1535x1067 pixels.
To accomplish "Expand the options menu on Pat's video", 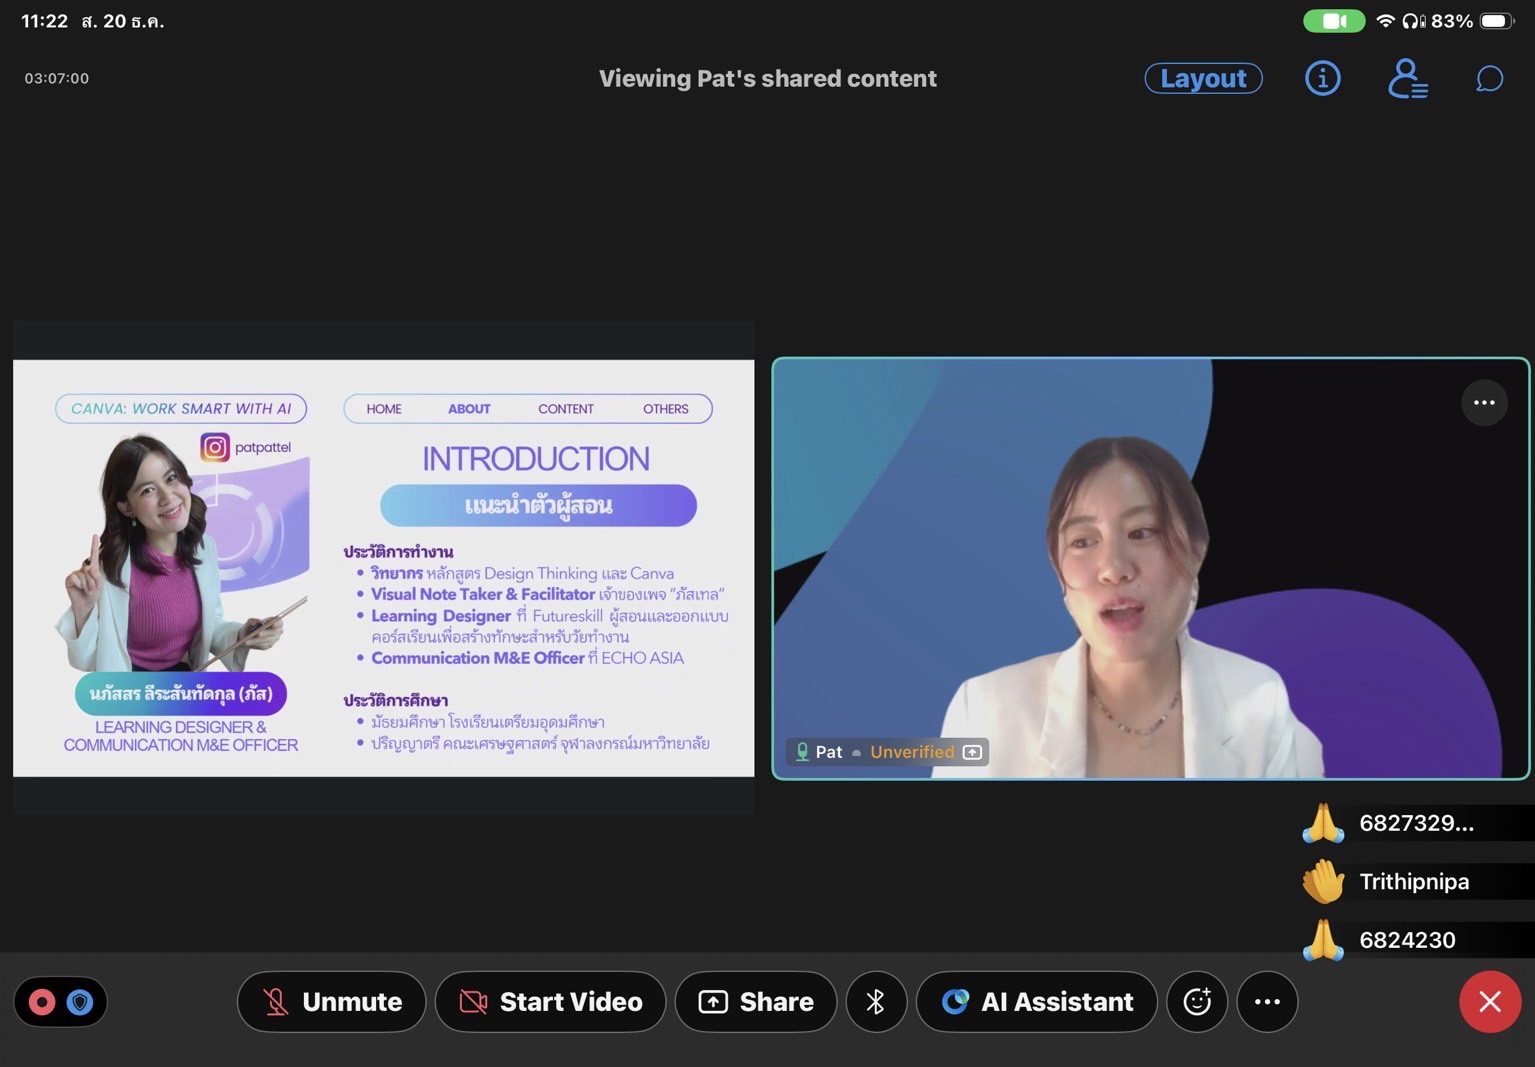I will (x=1484, y=403).
